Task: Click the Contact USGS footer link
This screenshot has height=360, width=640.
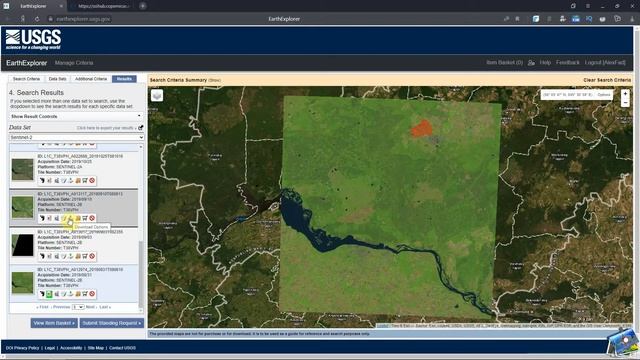Action: point(122,348)
